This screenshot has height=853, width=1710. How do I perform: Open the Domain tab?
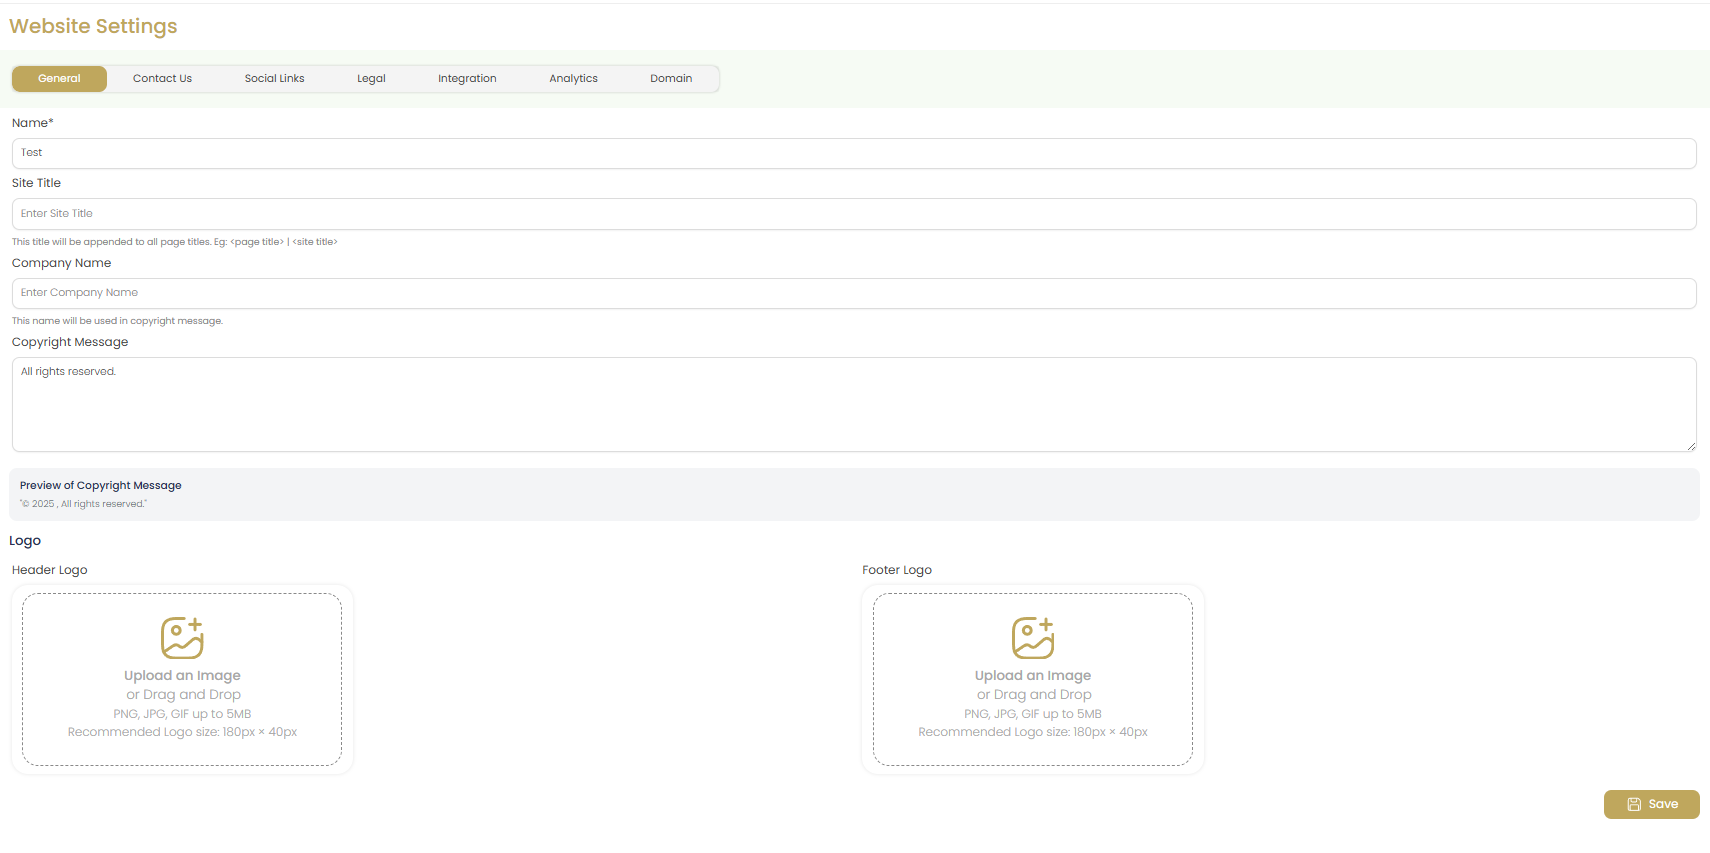pos(671,79)
